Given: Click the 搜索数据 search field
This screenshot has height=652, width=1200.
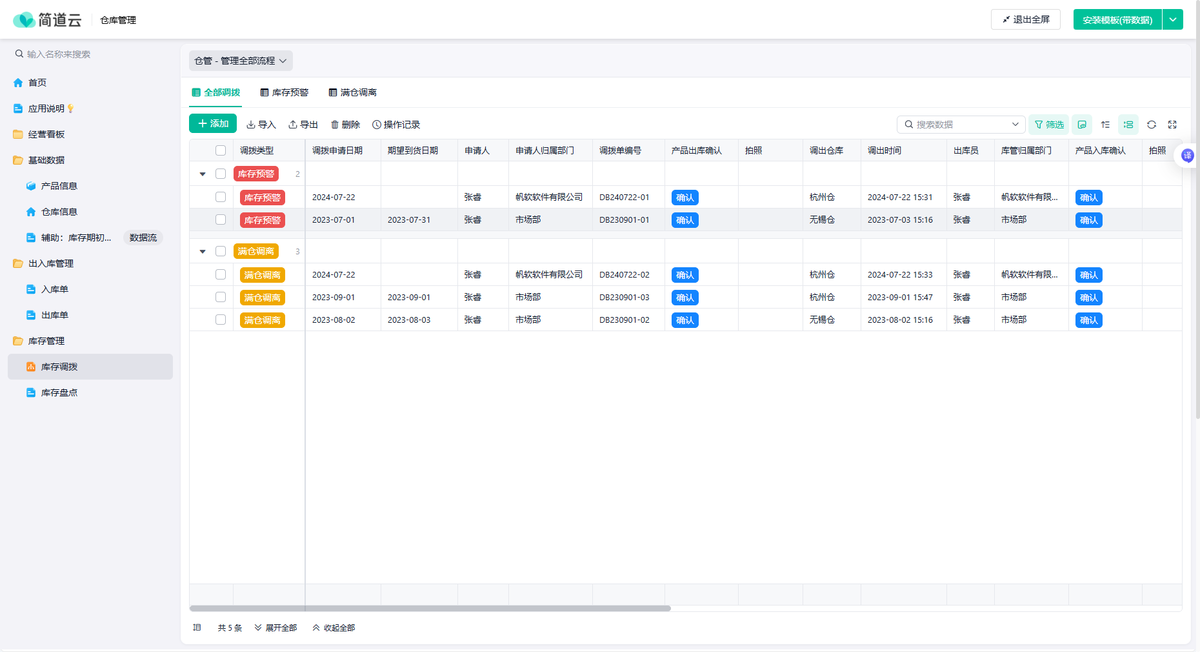Looking at the screenshot, I should [960, 125].
